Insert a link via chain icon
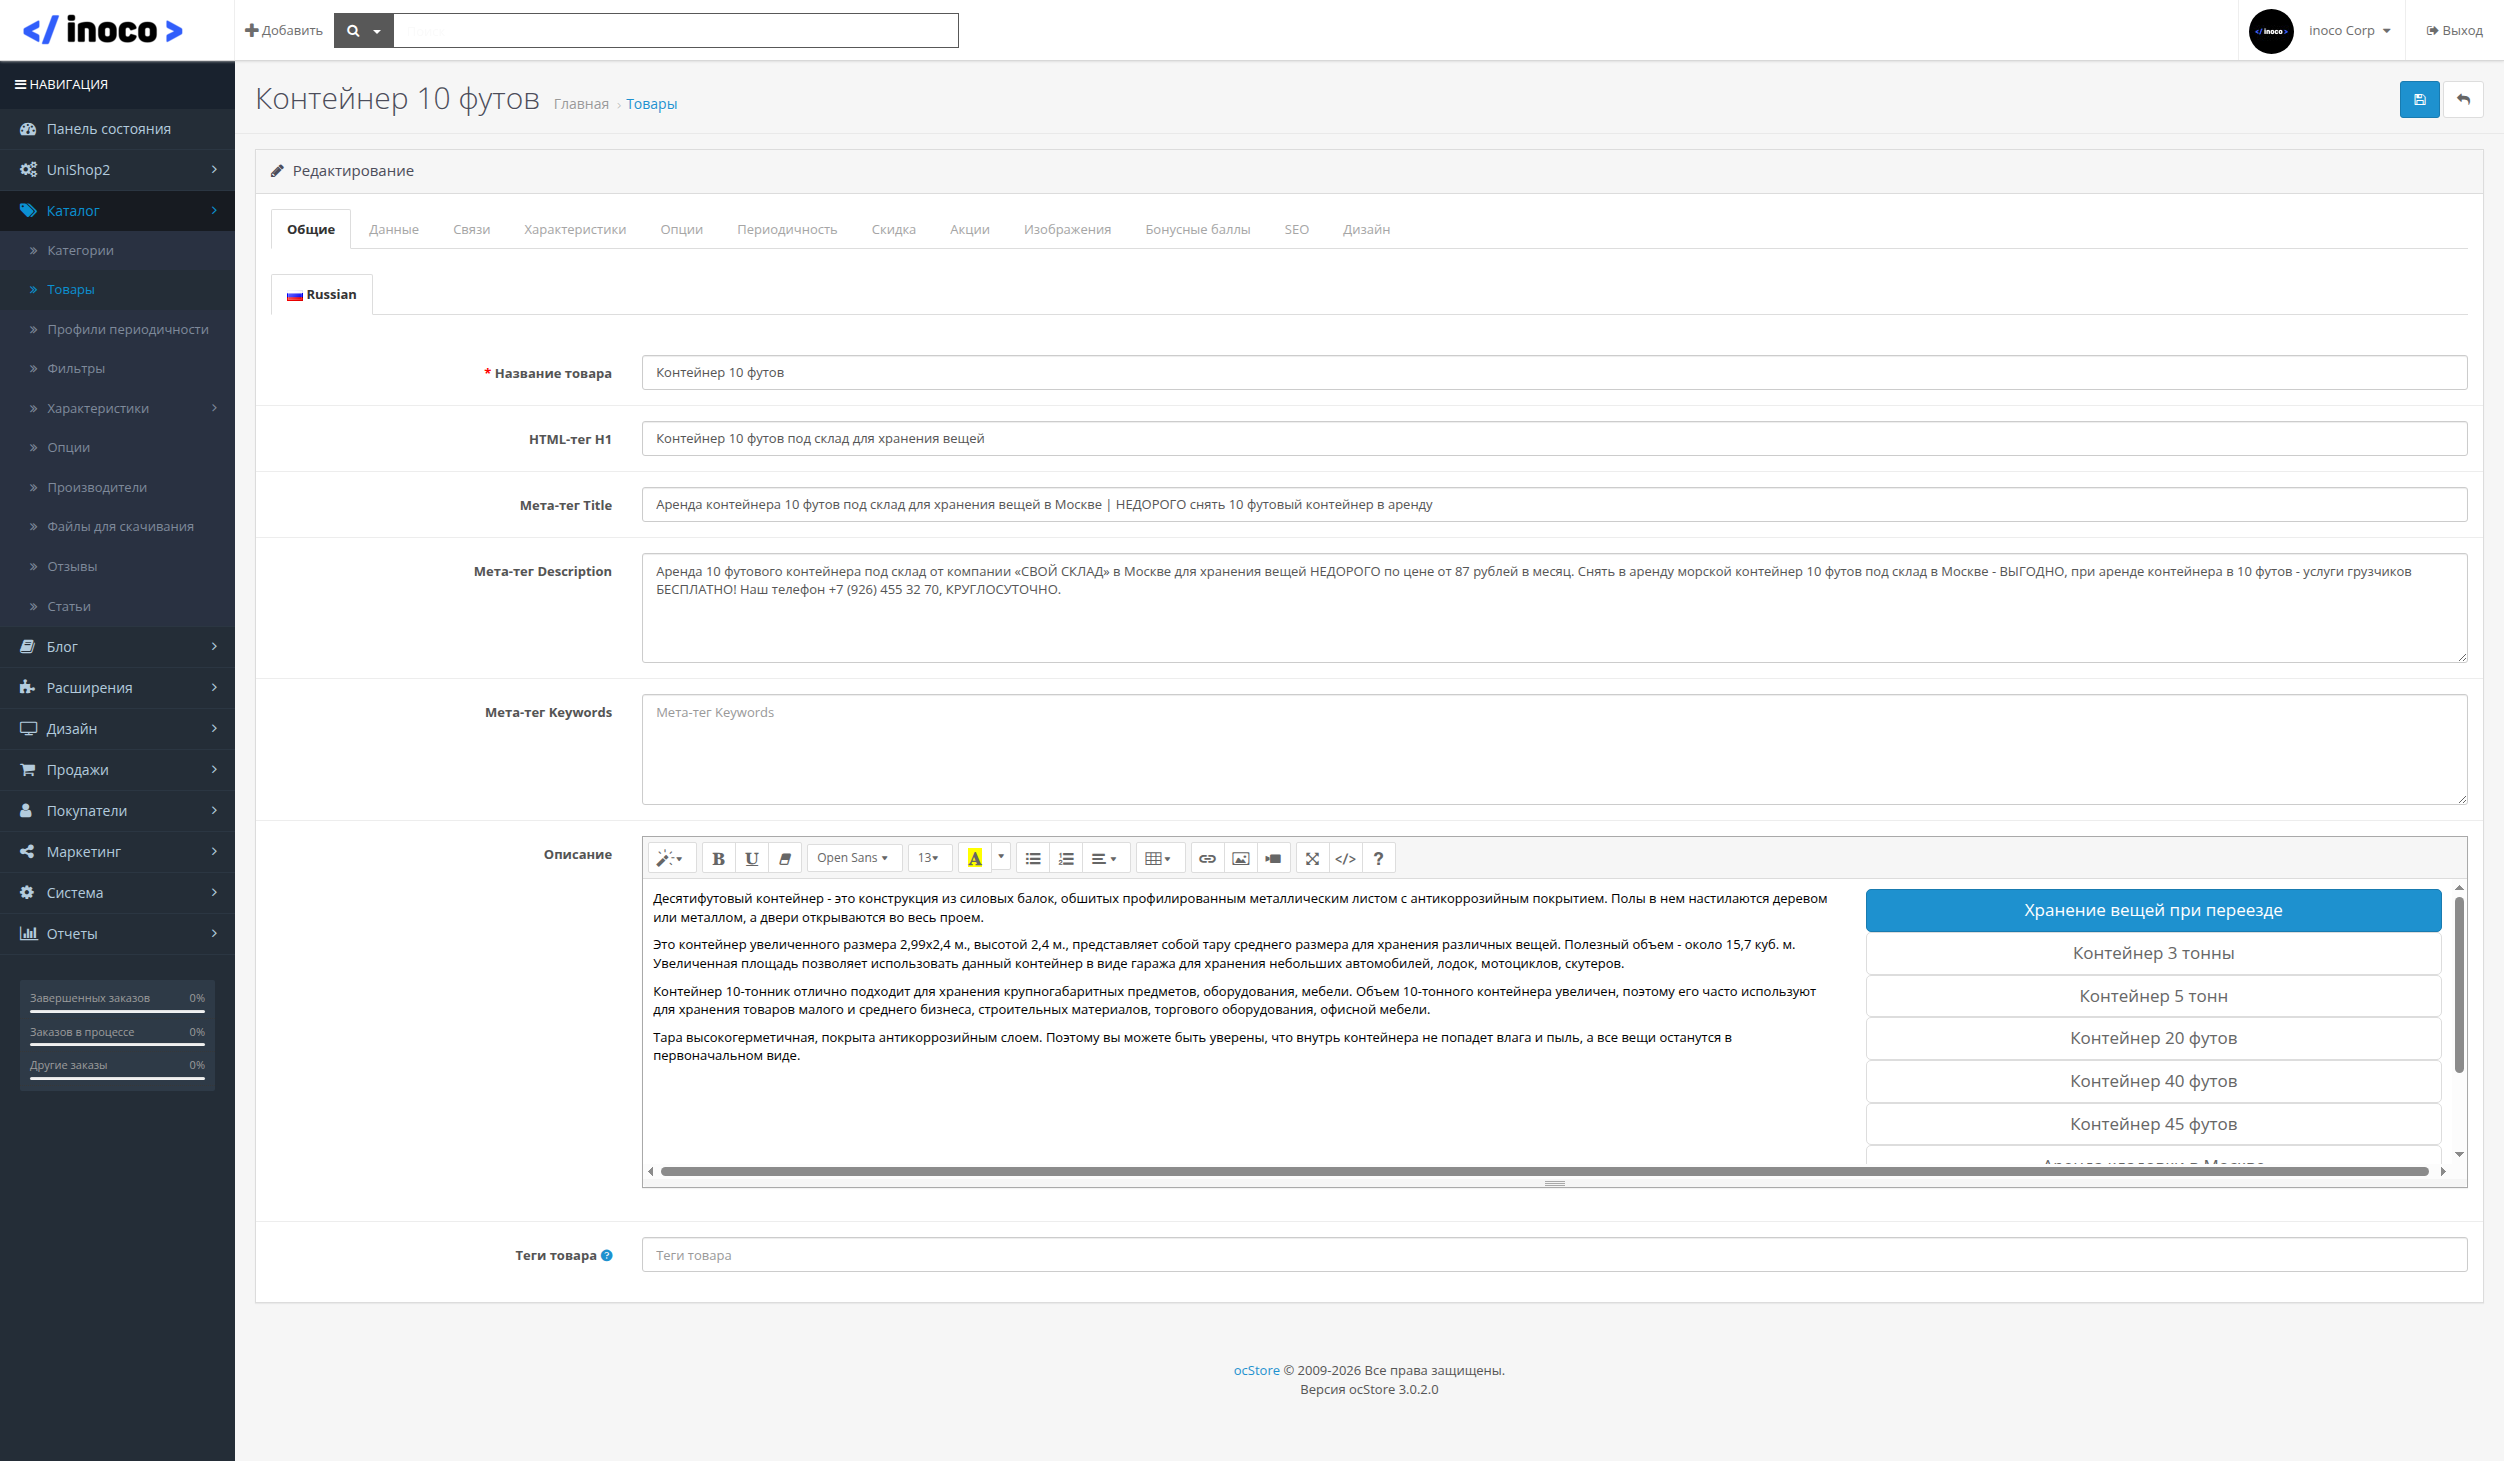The width and height of the screenshot is (2504, 1461). 1207,858
